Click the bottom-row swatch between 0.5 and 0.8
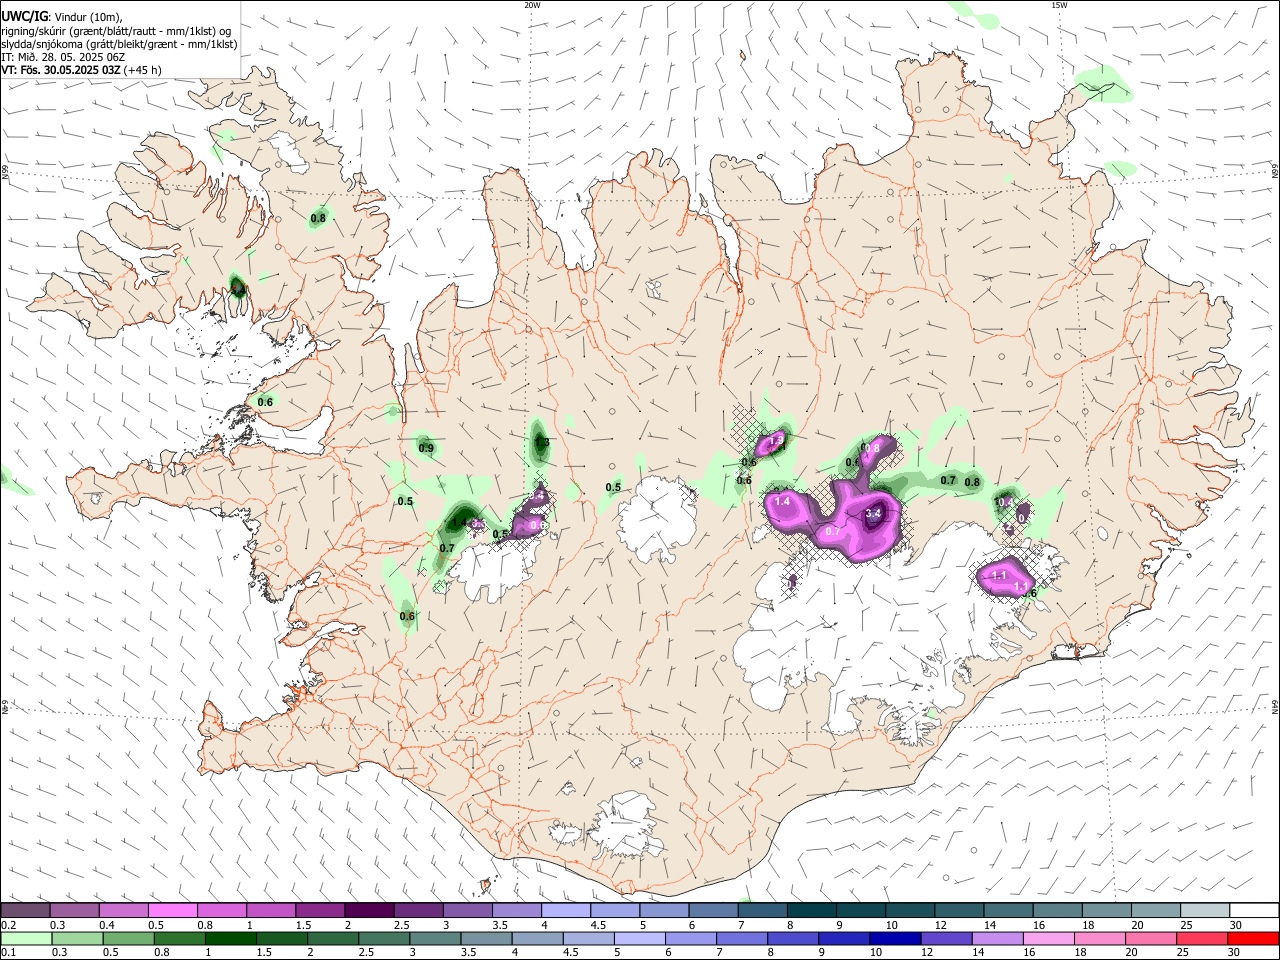The height and width of the screenshot is (960, 1280). [x=127, y=939]
